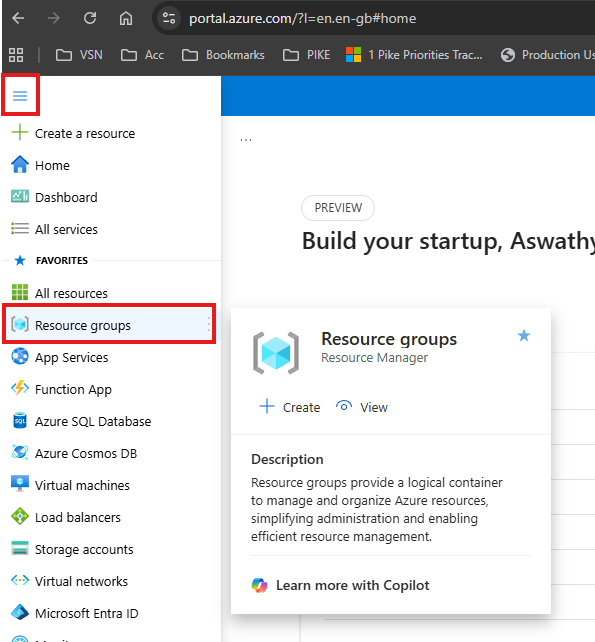The width and height of the screenshot is (595, 642).
Task: Open the Acc bookmarks folder
Action: tap(142, 55)
